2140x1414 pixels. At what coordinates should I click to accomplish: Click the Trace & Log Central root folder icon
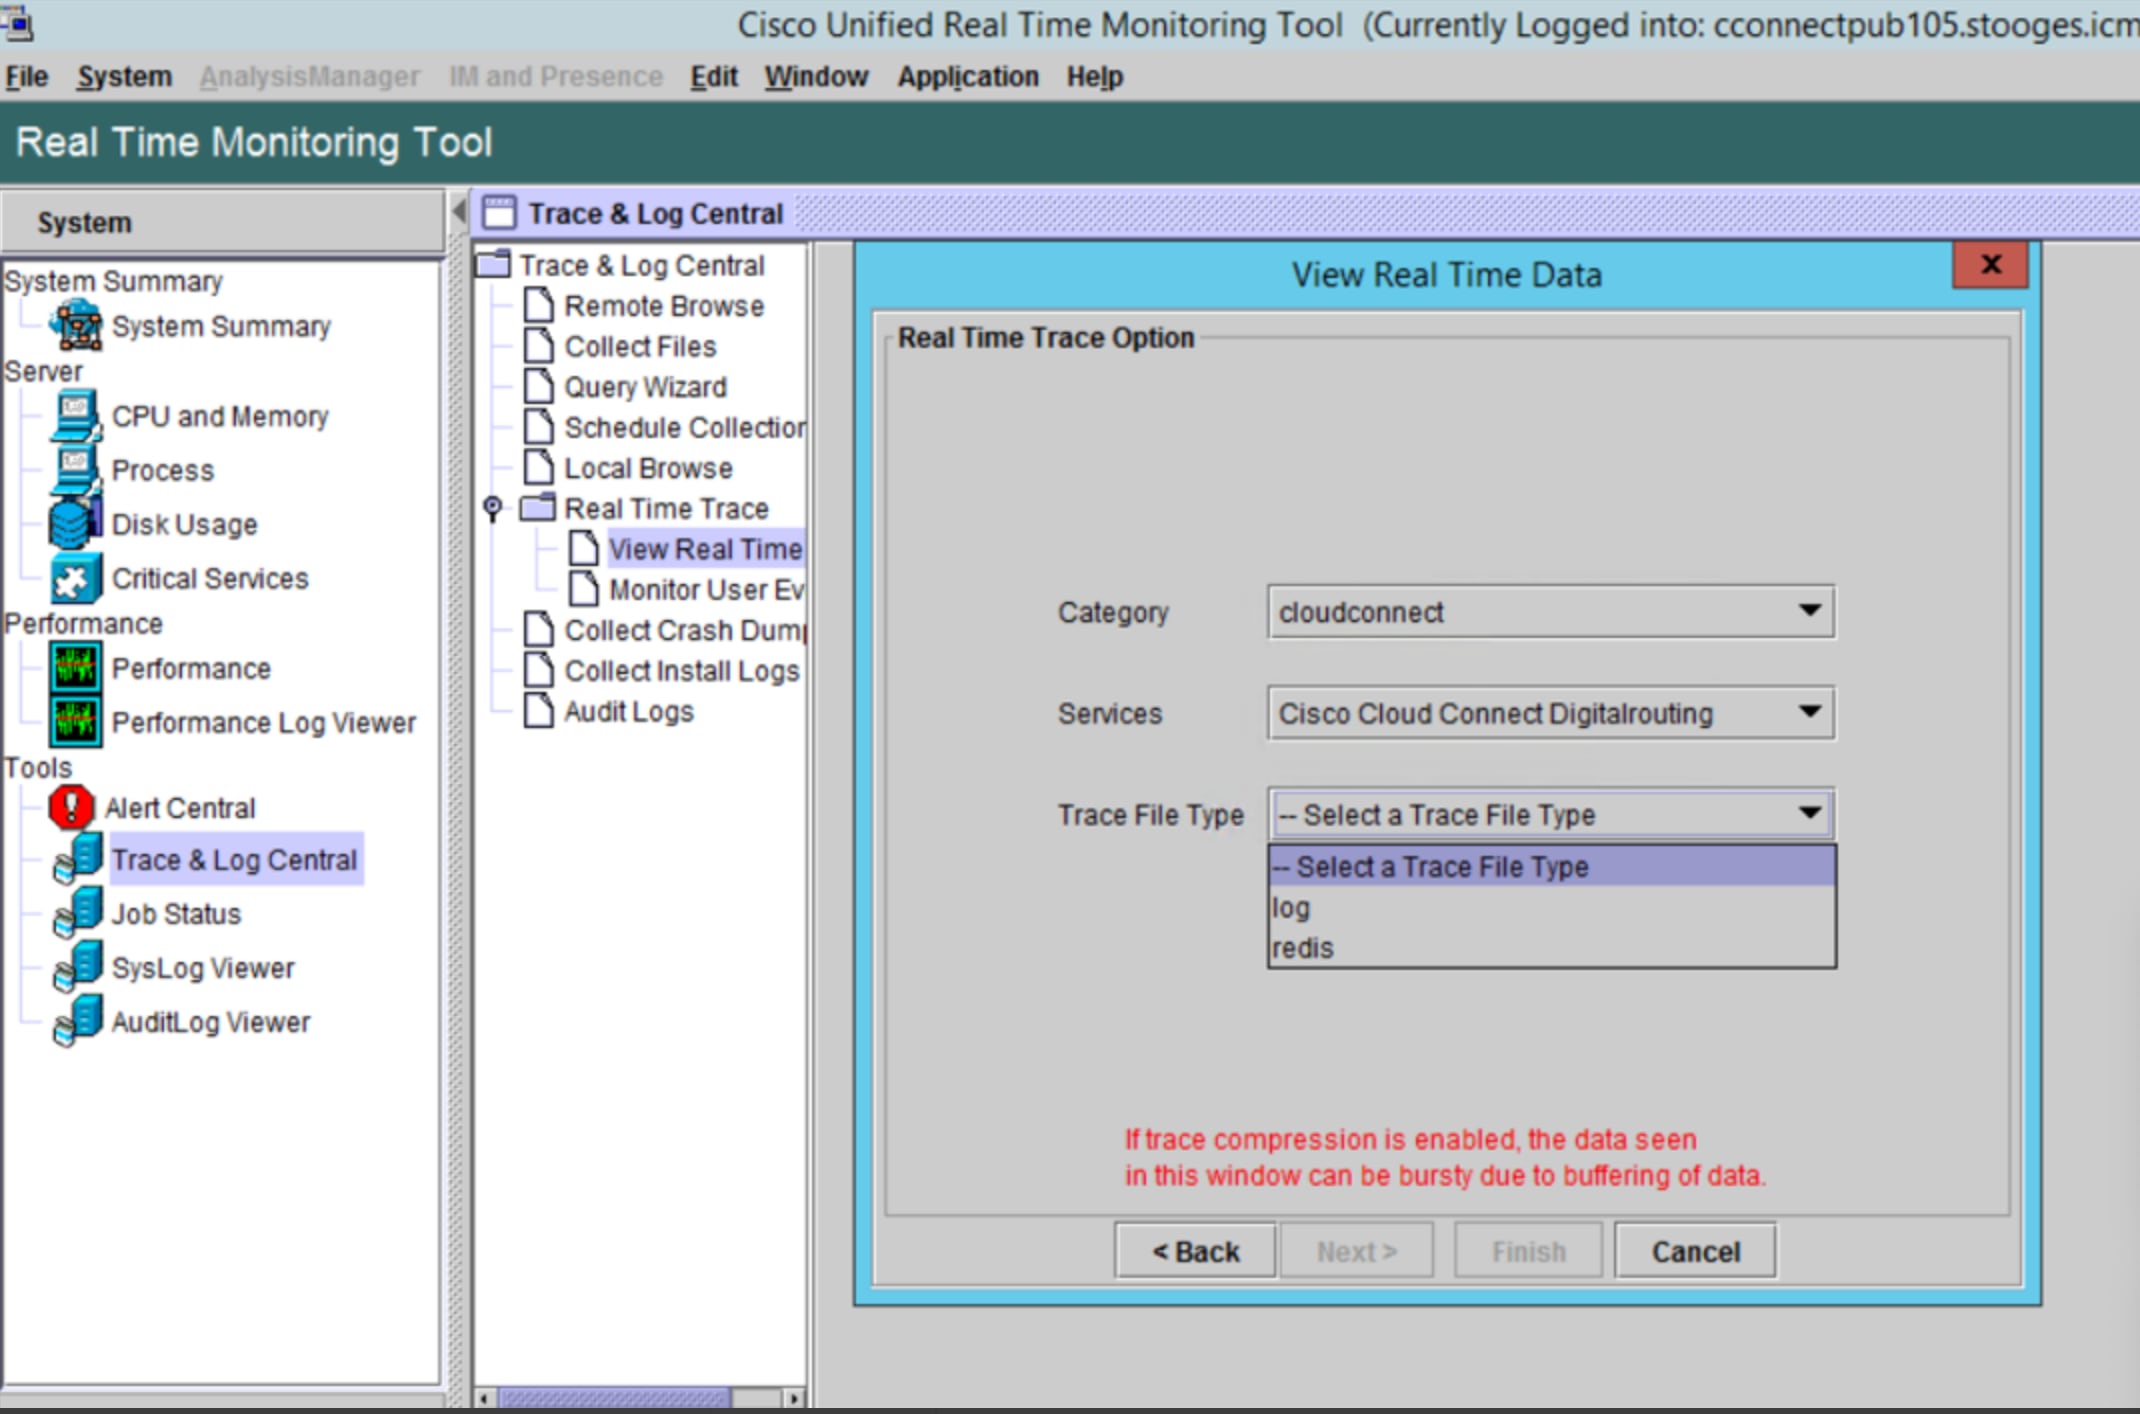click(x=493, y=264)
